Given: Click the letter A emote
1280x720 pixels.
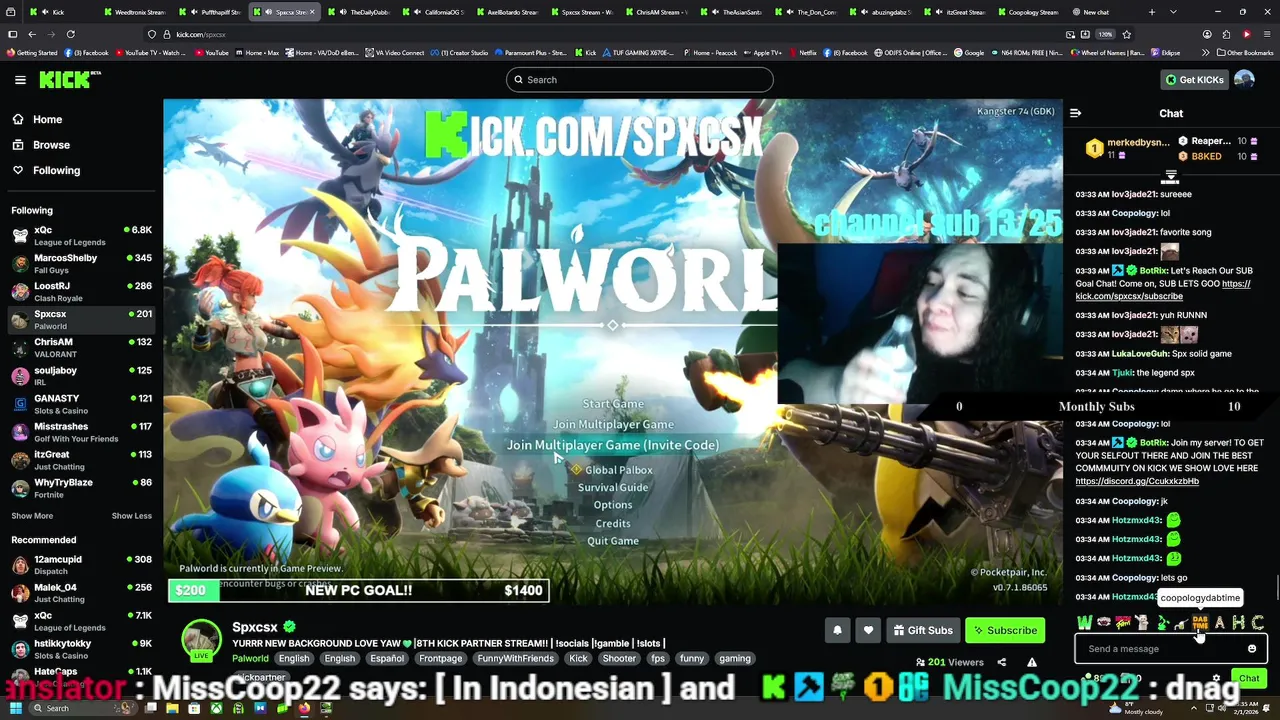Looking at the screenshot, I should pos(1219,623).
